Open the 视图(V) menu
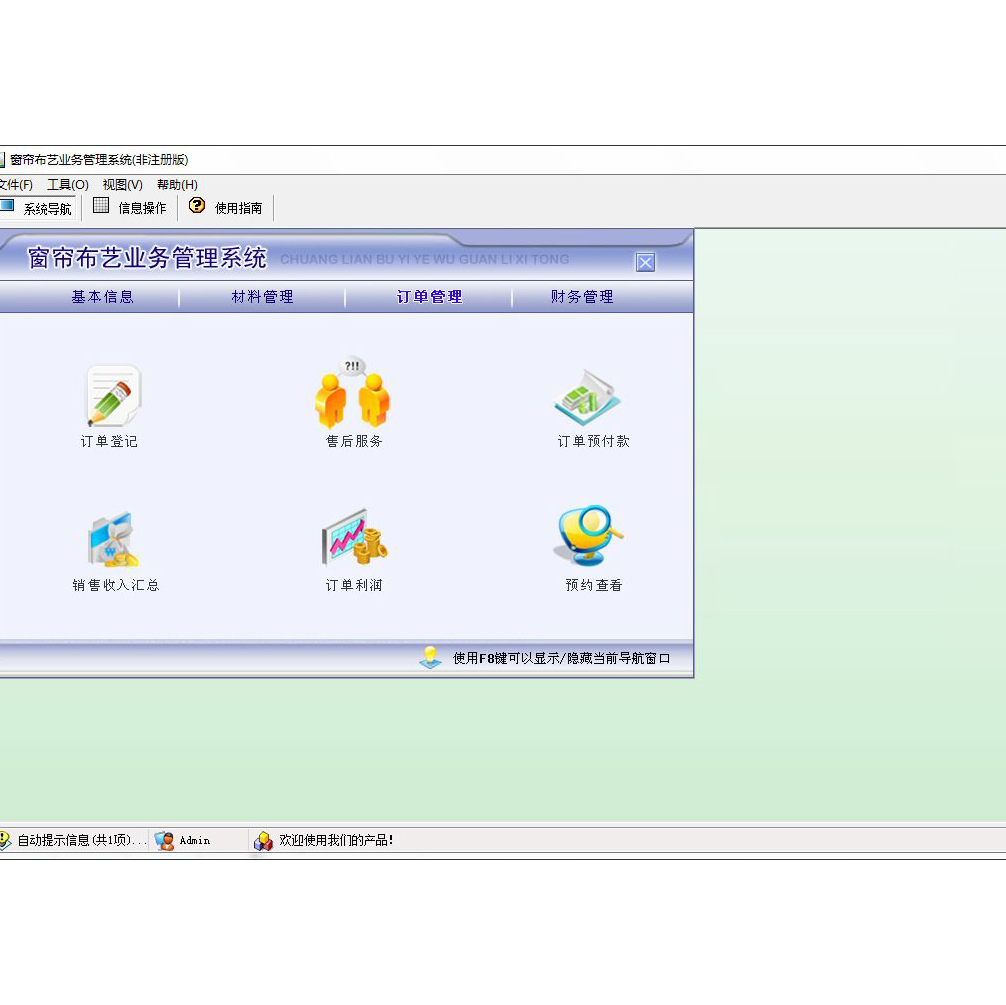The width and height of the screenshot is (1006, 1005). pyautogui.click(x=122, y=185)
